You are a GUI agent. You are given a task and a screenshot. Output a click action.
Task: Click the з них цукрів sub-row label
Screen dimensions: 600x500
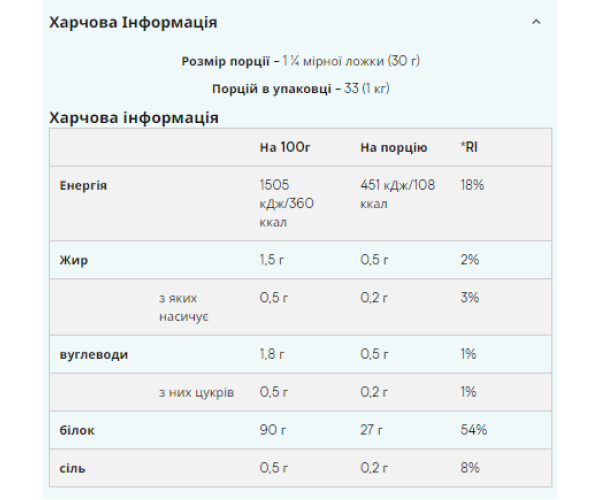(x=196, y=392)
